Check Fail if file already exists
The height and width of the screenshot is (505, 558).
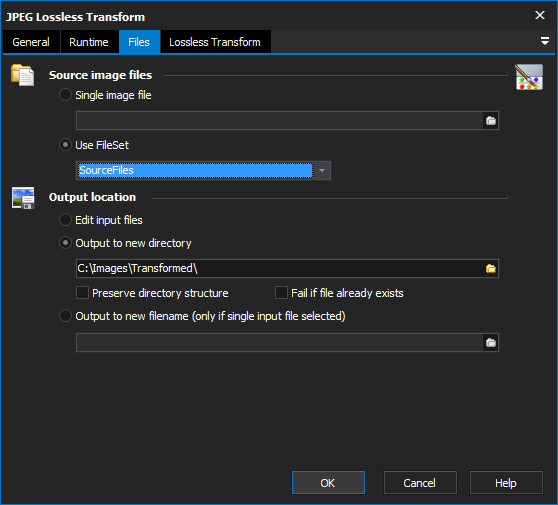(x=339, y=293)
